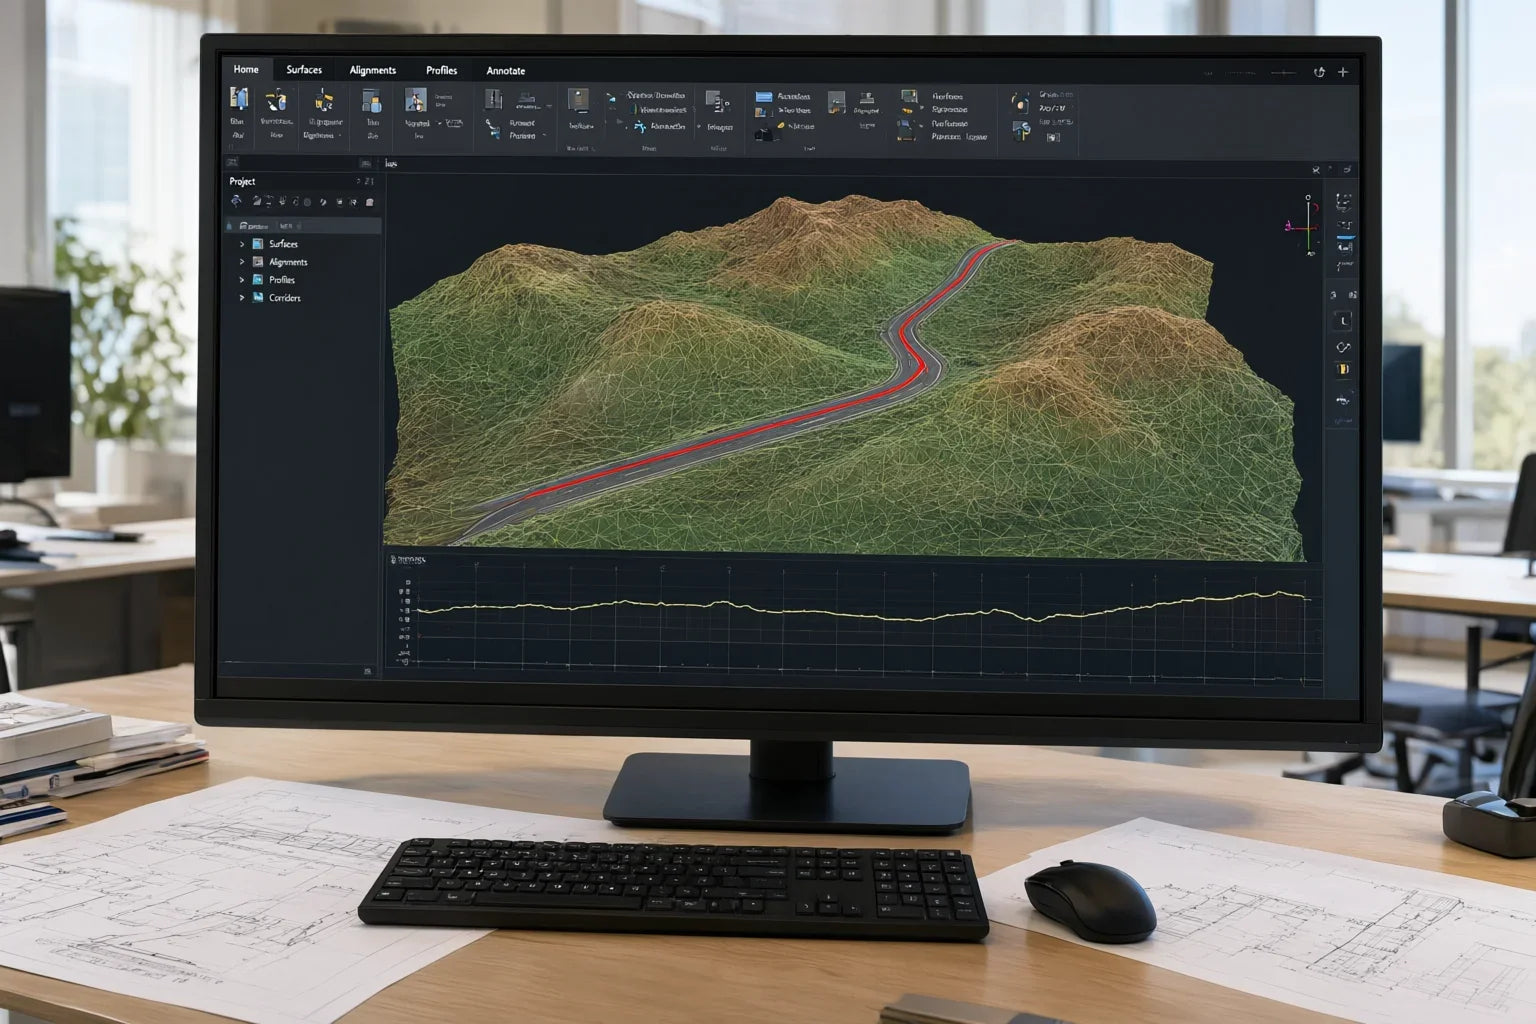Click the first large icon on the Home ribbon

click(239, 98)
